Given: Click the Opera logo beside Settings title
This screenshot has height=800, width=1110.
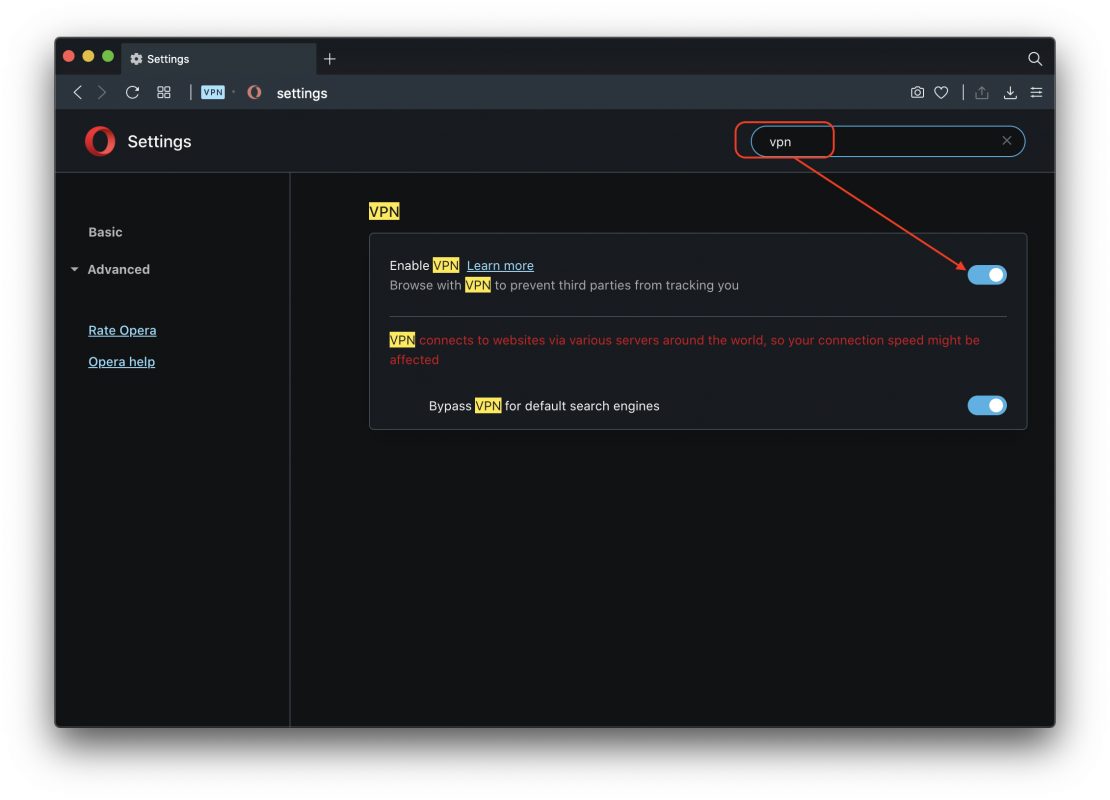Looking at the screenshot, I should pos(100,141).
